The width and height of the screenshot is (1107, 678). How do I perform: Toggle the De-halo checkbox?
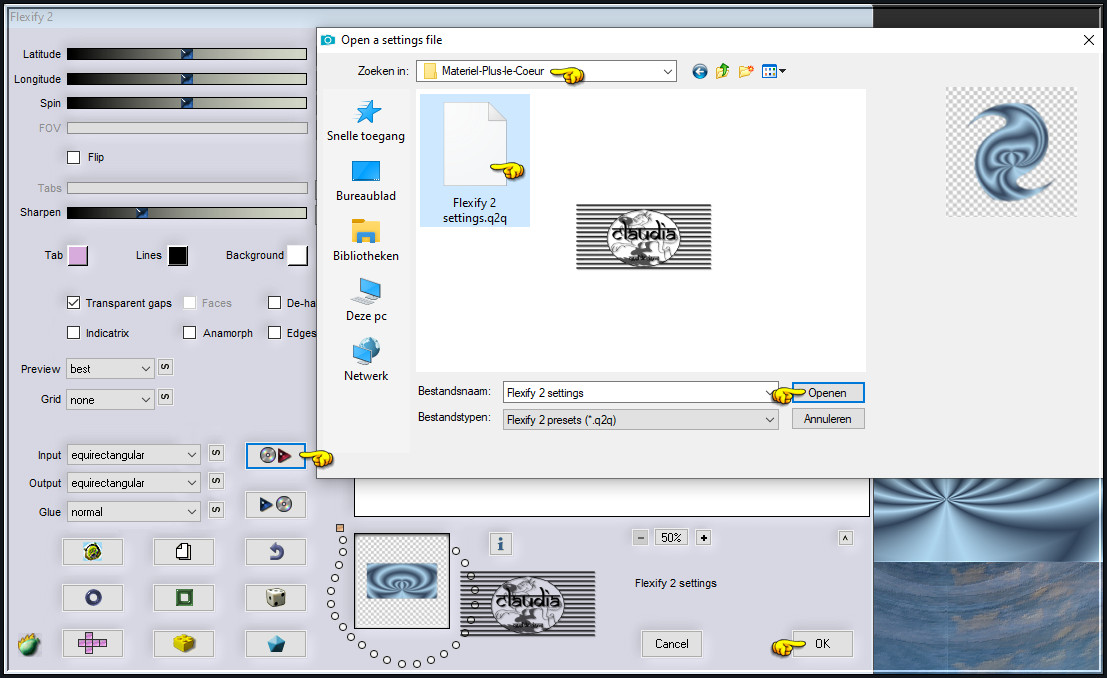(x=275, y=303)
